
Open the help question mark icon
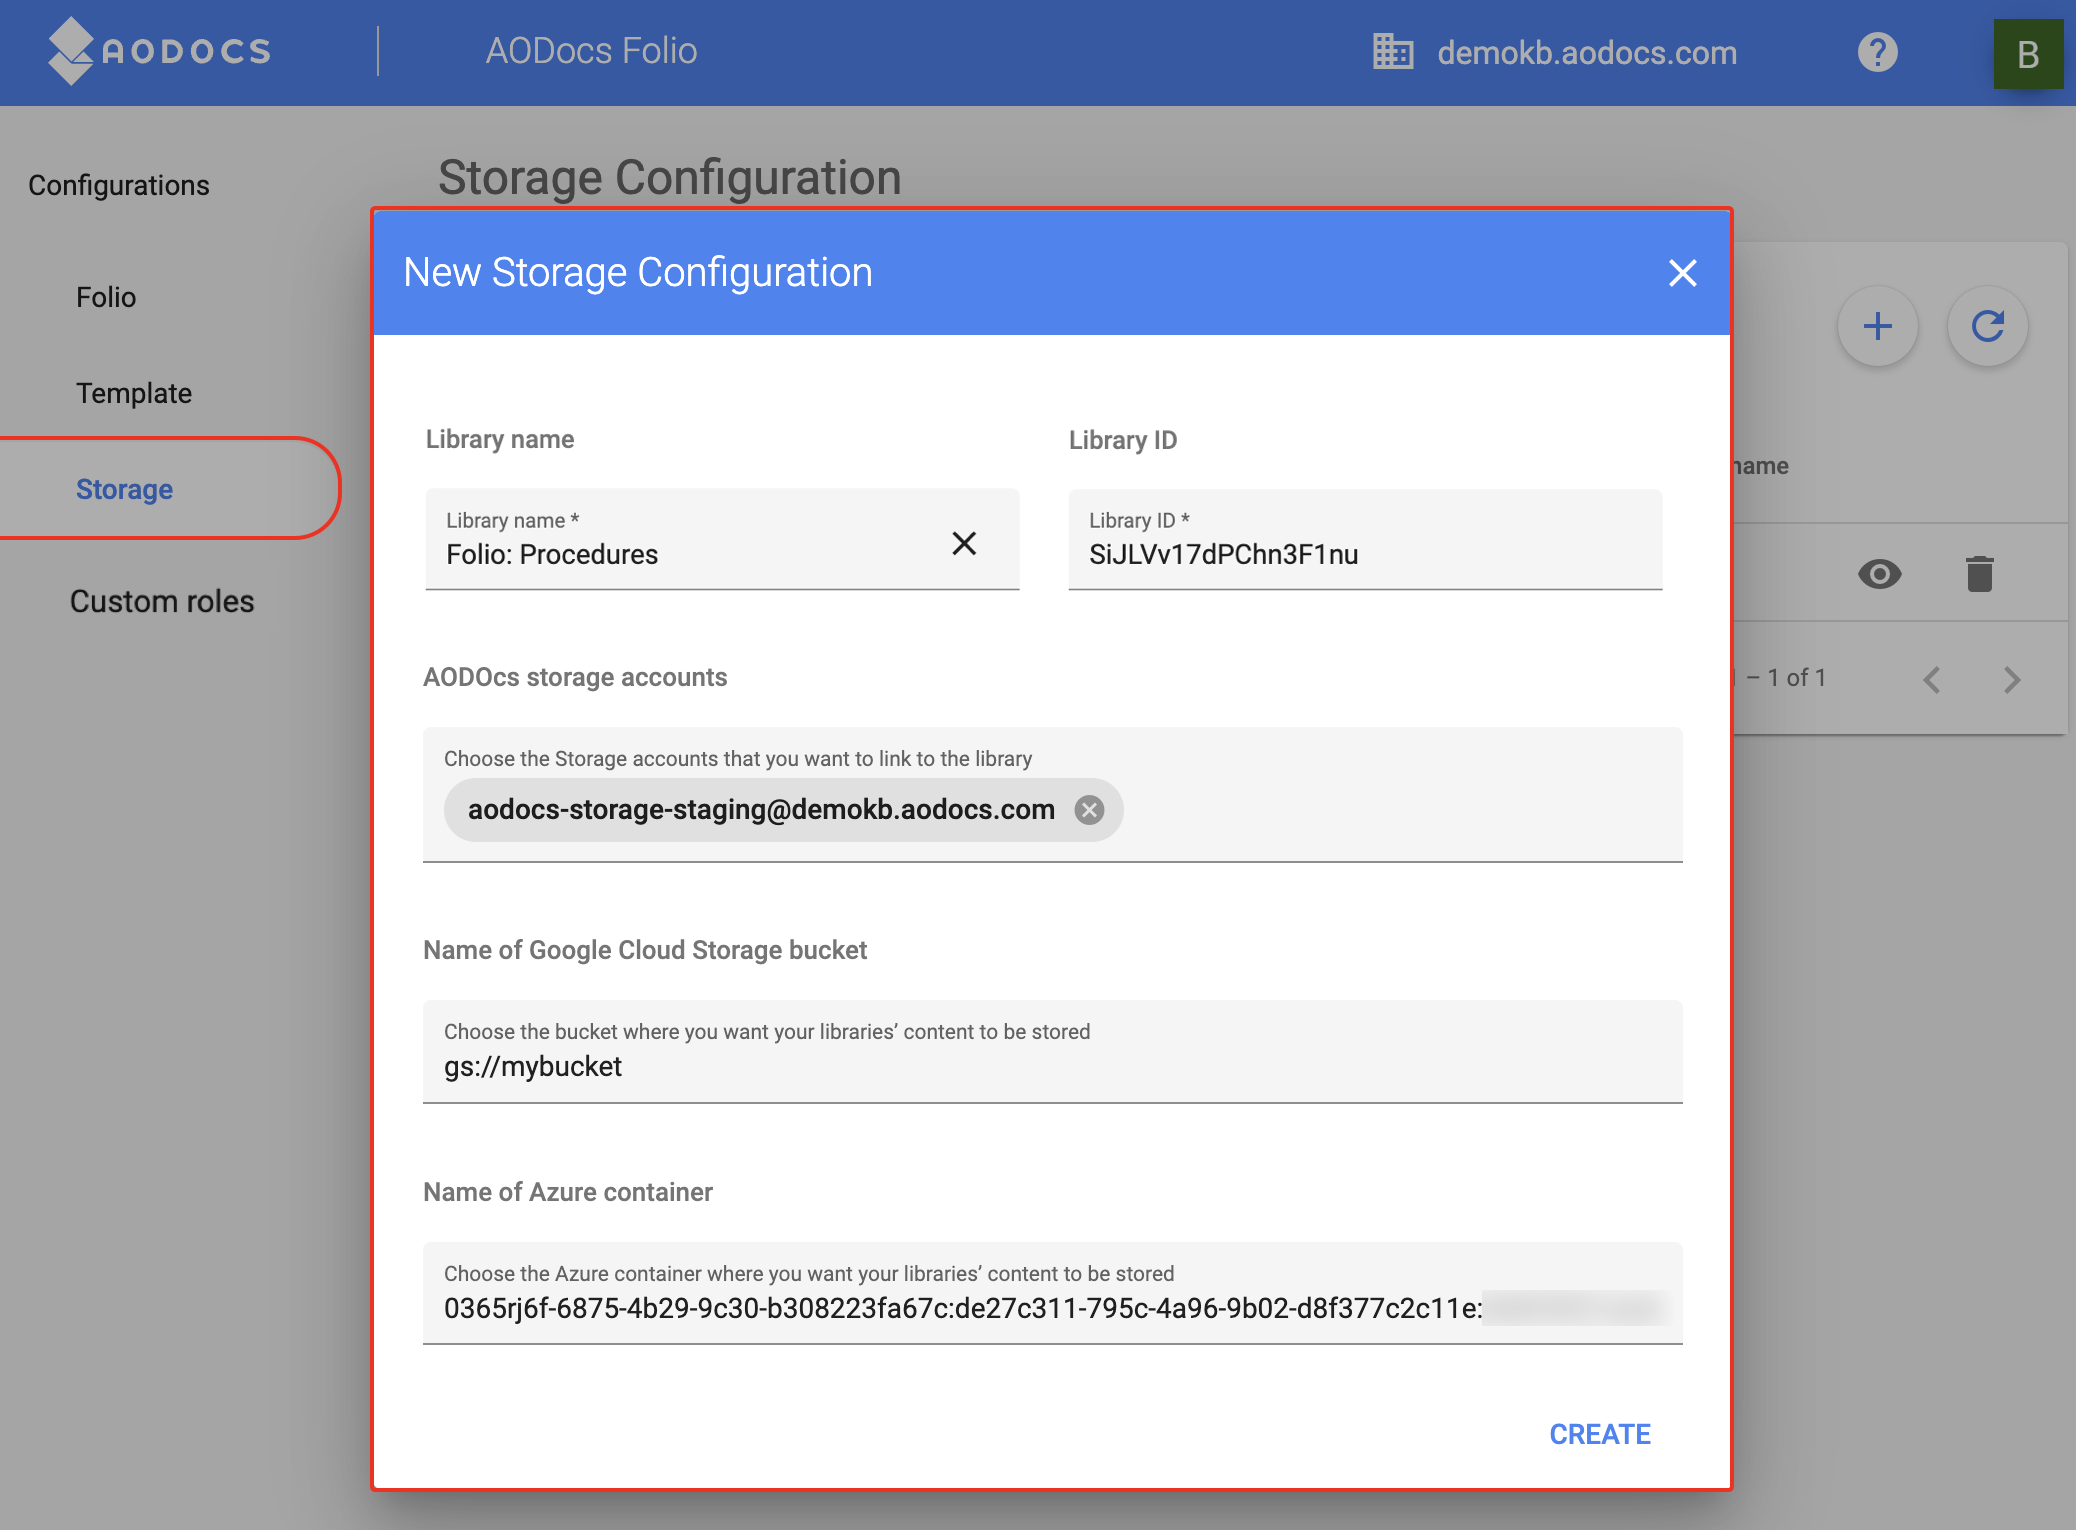(1877, 52)
